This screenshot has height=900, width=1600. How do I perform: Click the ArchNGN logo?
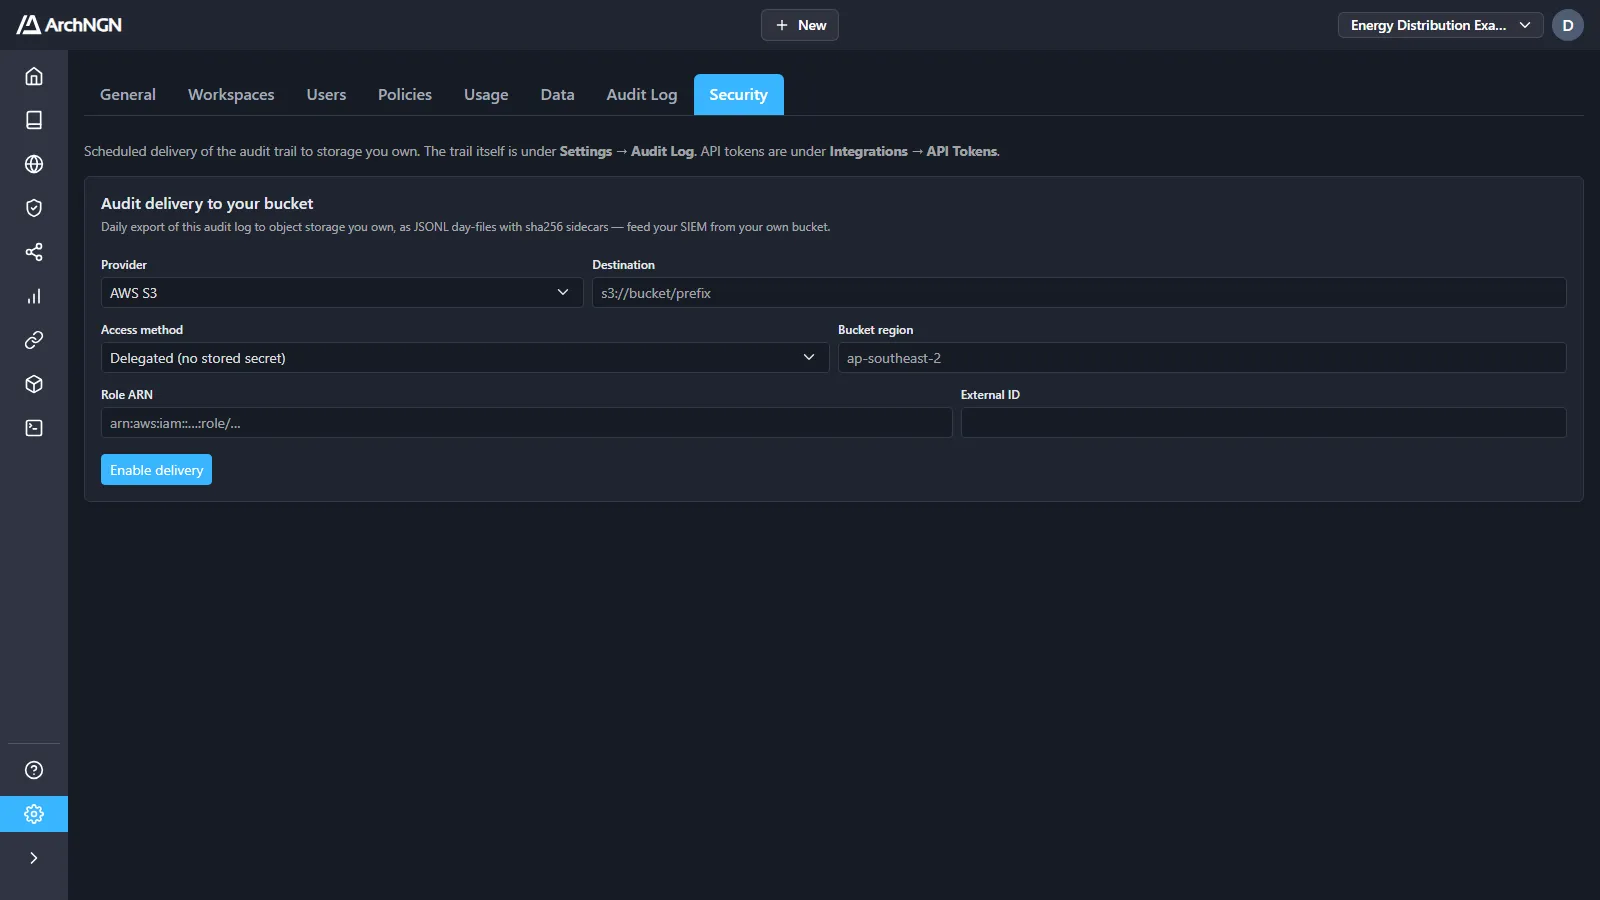[69, 25]
